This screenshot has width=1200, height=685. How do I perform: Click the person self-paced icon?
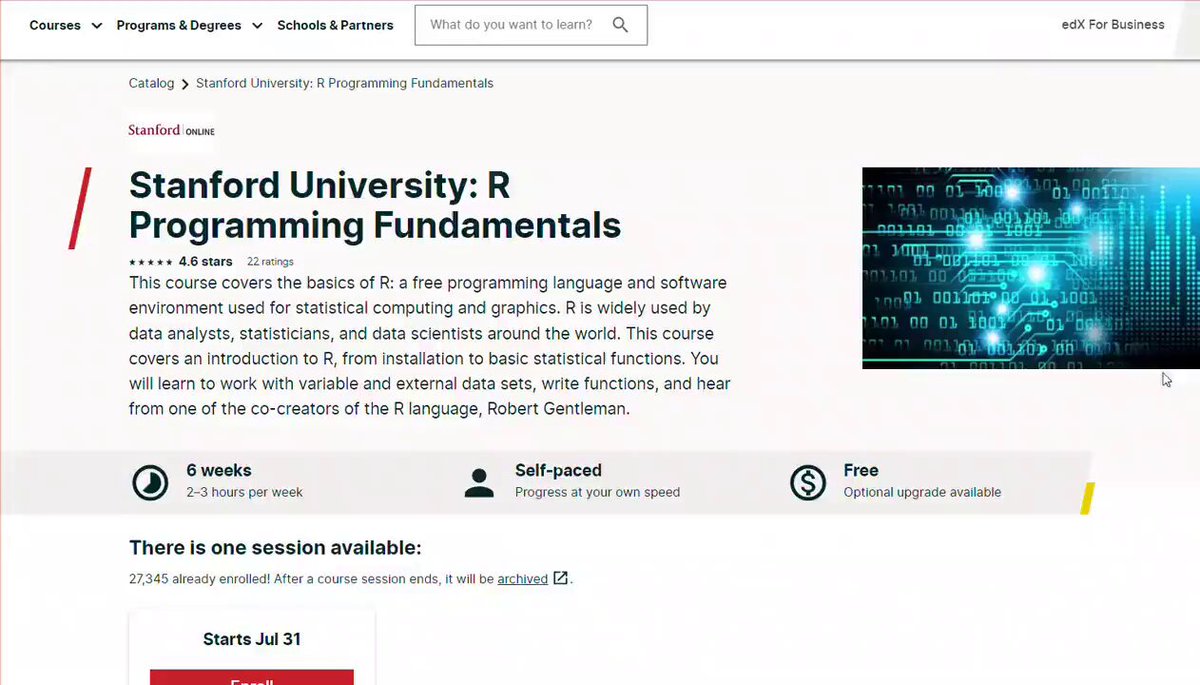pyautogui.click(x=479, y=482)
